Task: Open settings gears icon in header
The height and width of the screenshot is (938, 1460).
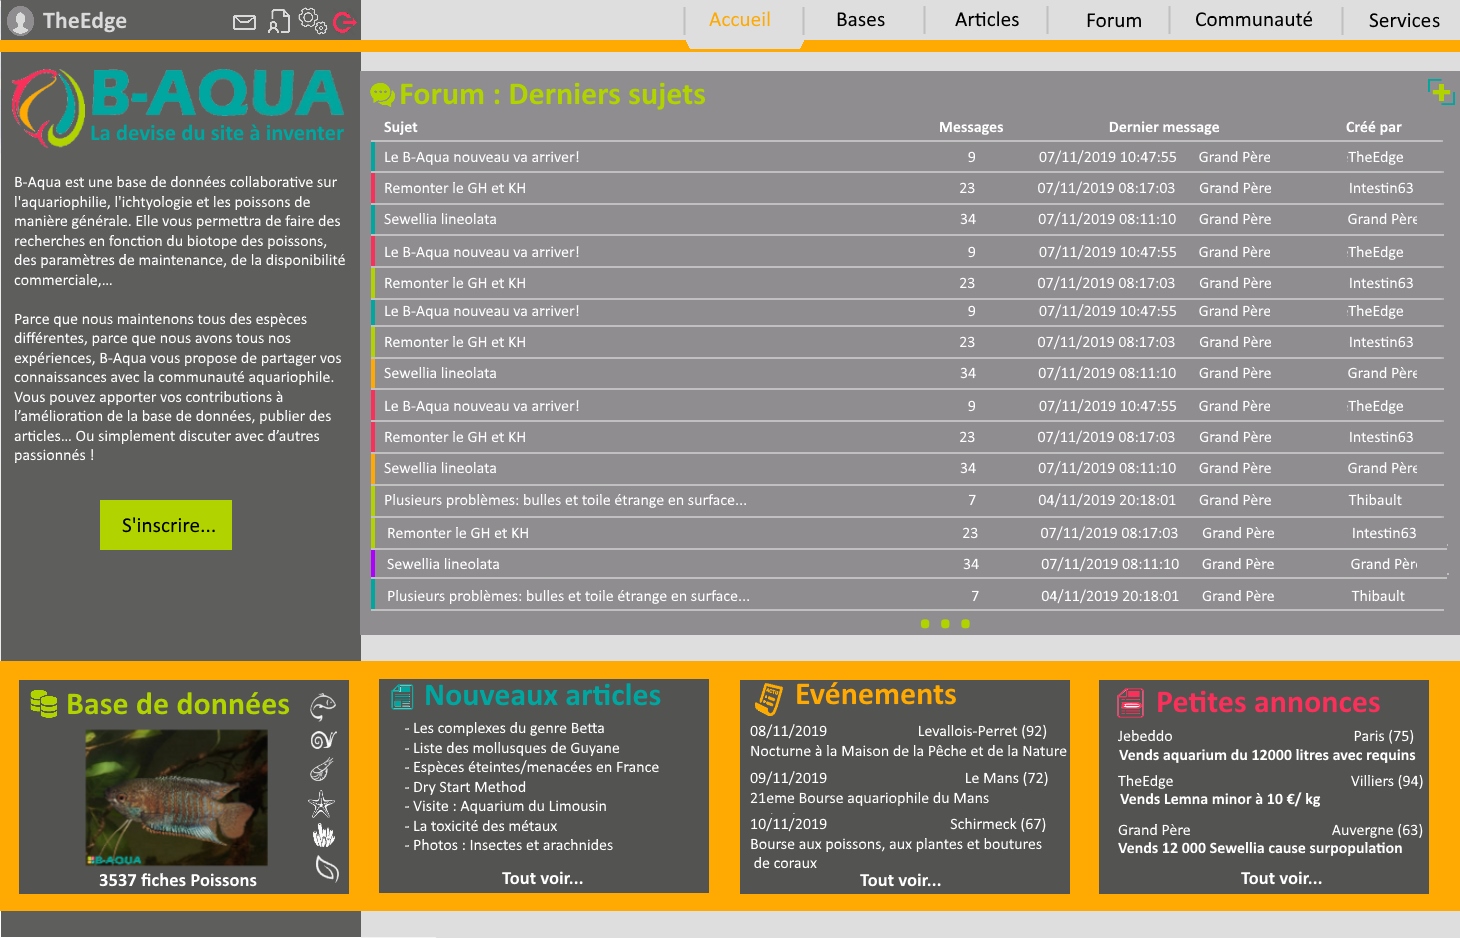Action: [313, 21]
